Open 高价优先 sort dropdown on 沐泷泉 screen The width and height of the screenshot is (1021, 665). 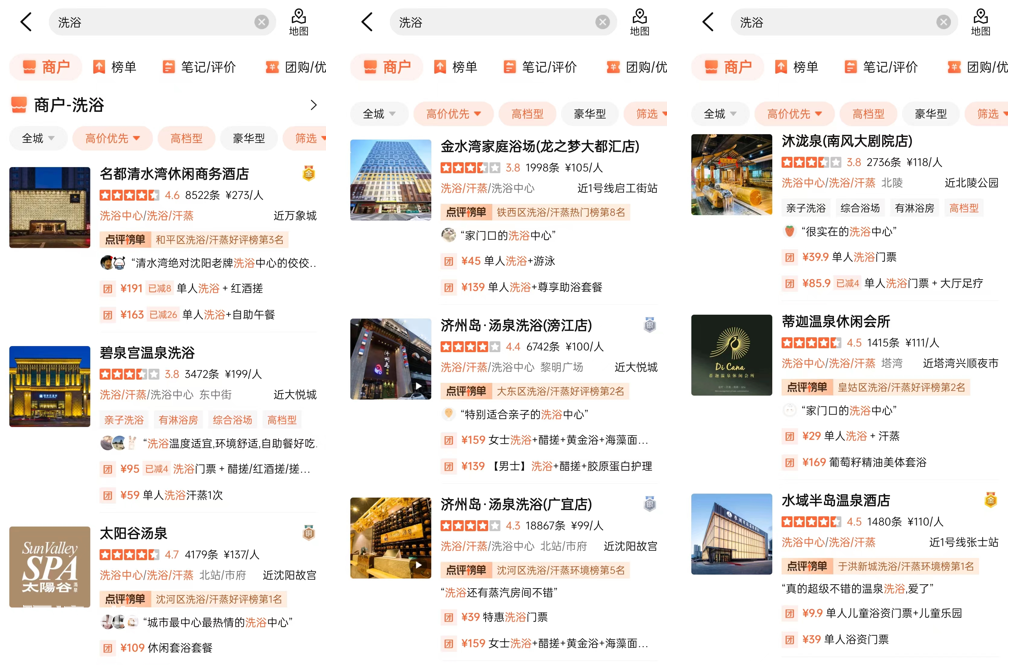(x=794, y=114)
